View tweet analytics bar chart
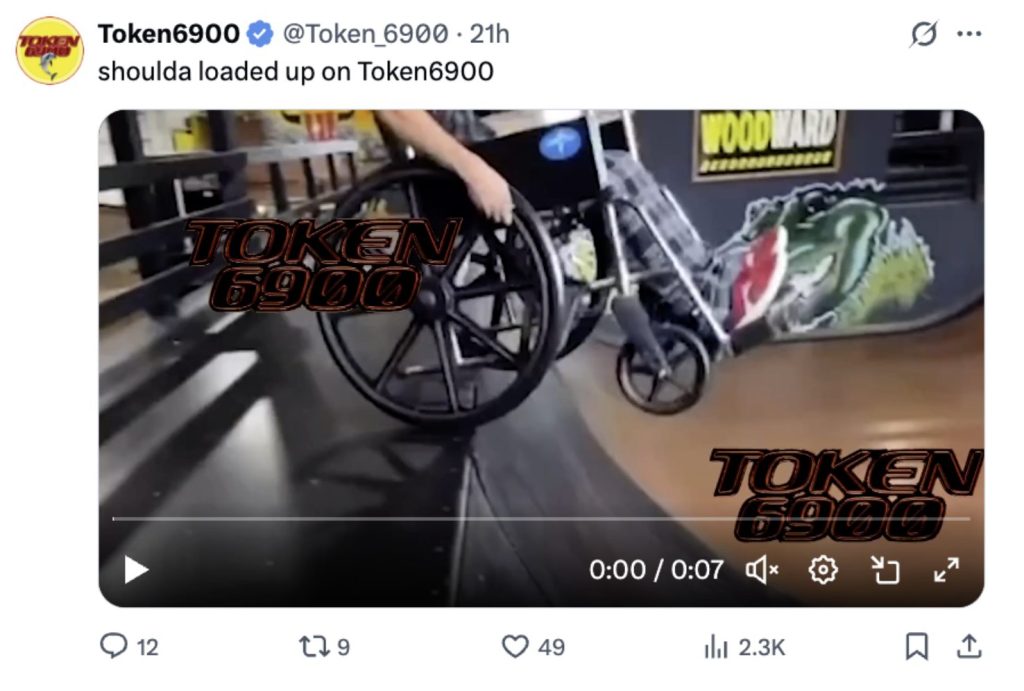The height and width of the screenshot is (691, 1024). (x=716, y=647)
